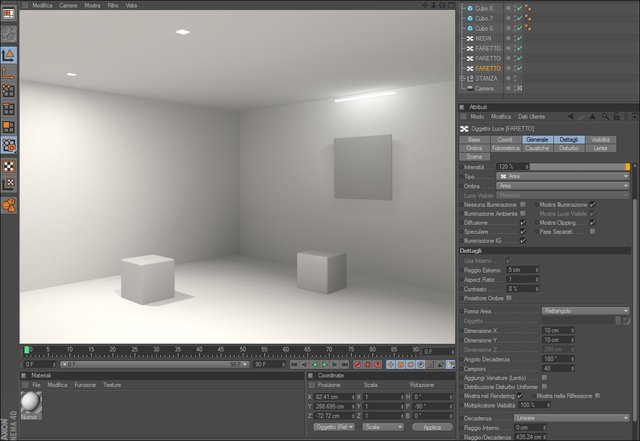
Task: Click the polygon mode icon in left toolbar
Action: pos(9,127)
